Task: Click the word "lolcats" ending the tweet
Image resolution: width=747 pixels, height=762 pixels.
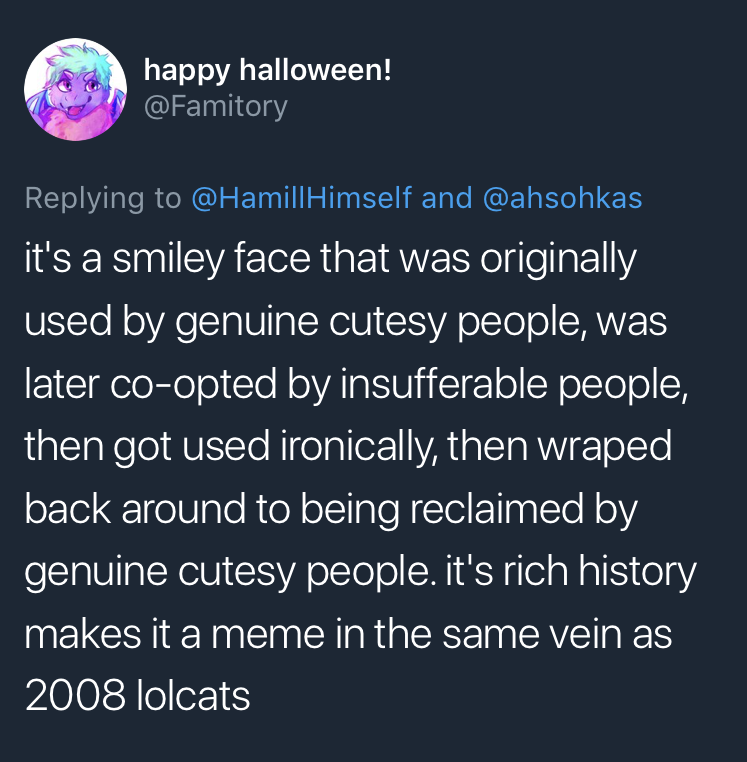Action: click(195, 695)
